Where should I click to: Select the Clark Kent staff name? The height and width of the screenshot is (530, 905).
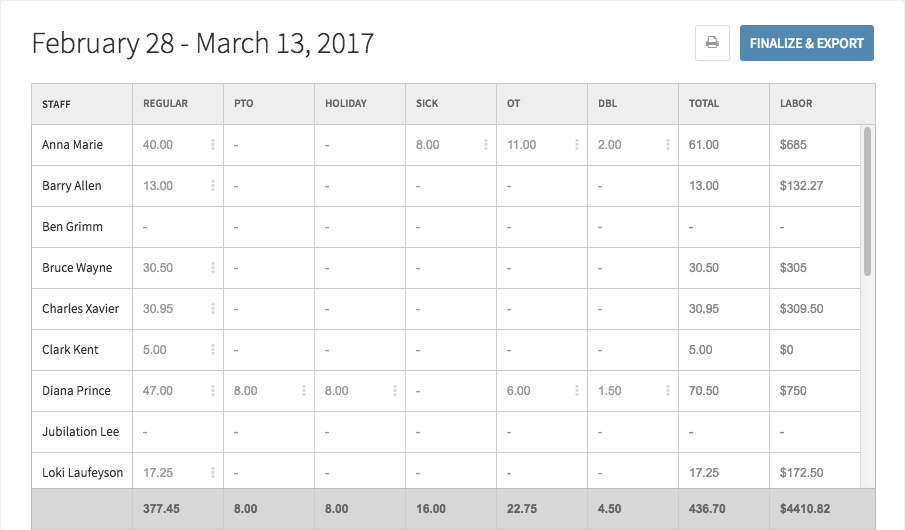pos(70,350)
